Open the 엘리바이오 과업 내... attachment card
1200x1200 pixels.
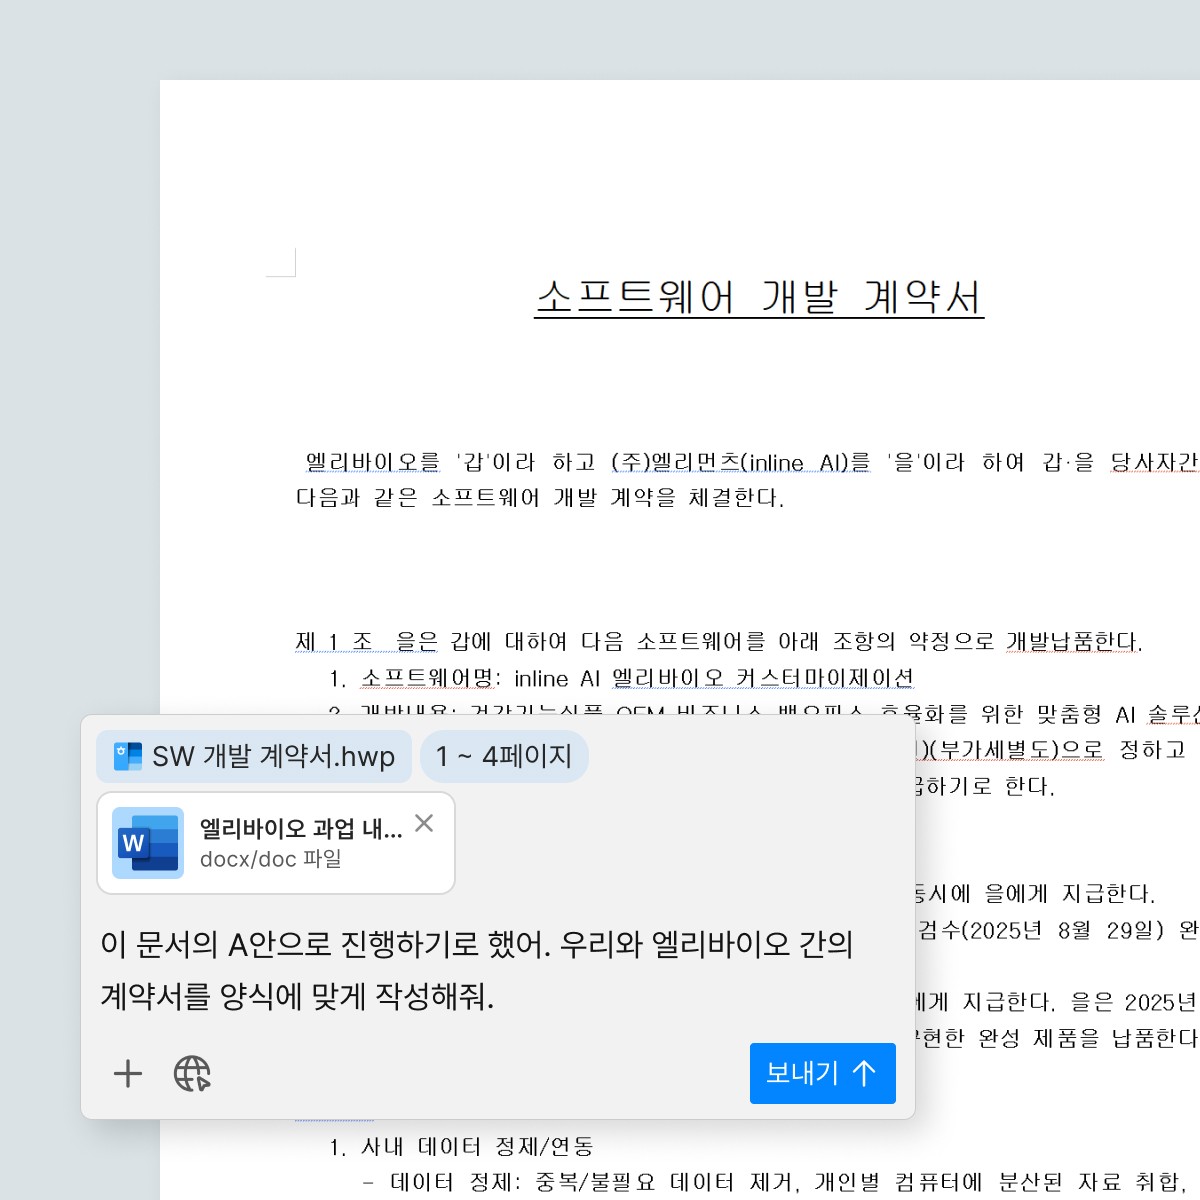(276, 843)
